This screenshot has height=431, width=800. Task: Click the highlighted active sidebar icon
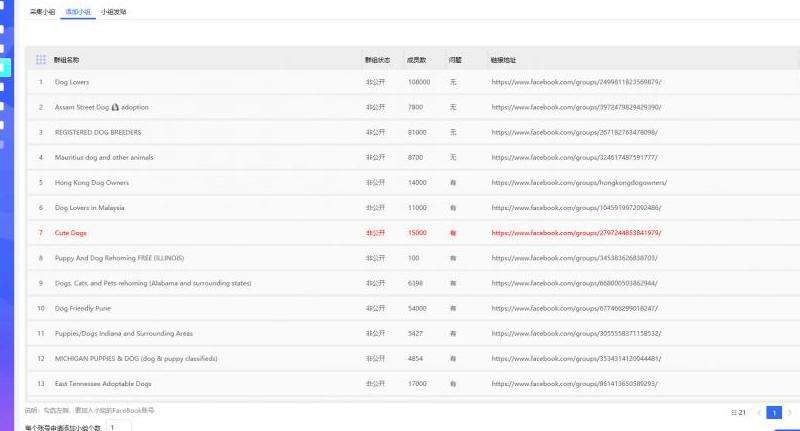[x=4, y=67]
